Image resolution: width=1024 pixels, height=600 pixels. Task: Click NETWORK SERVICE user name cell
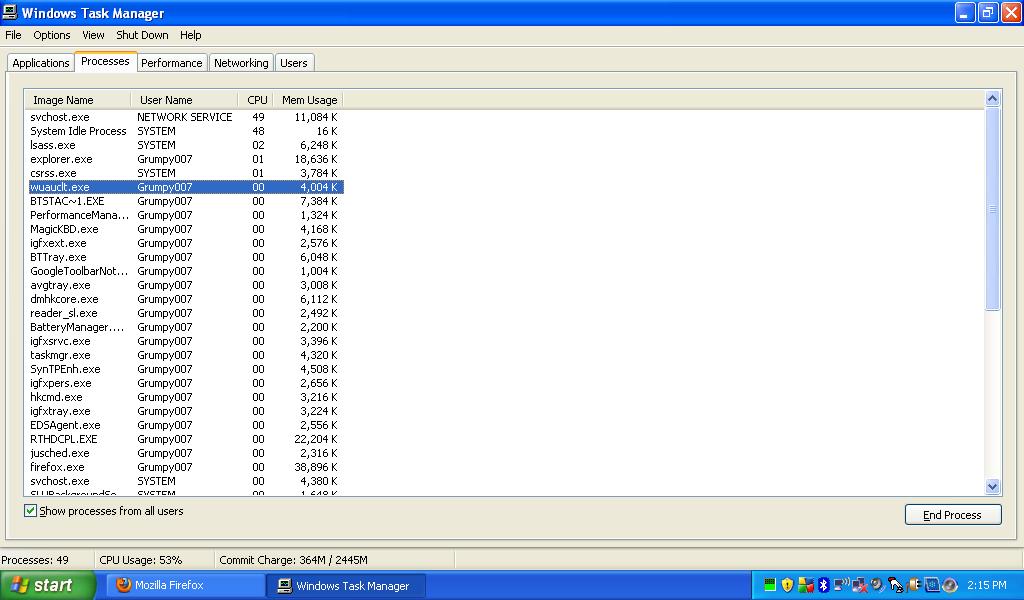[184, 117]
